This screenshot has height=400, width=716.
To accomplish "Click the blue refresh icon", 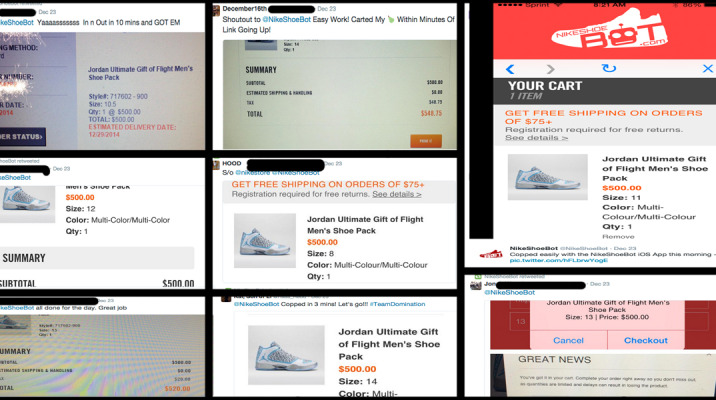I will [x=609, y=68].
